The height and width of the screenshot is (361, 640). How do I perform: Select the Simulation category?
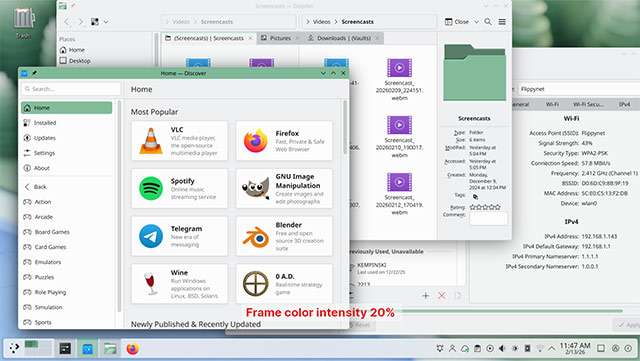coord(67,308)
